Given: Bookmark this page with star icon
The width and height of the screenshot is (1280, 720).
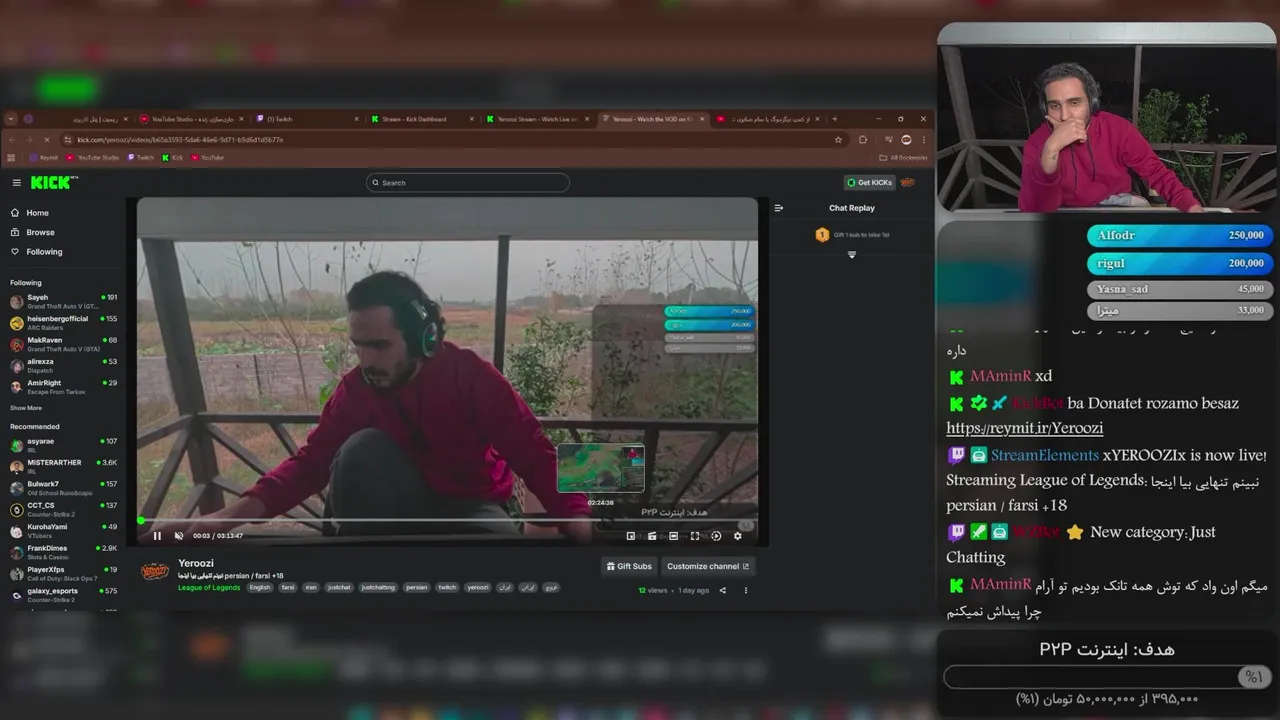Looking at the screenshot, I should click(x=838, y=140).
